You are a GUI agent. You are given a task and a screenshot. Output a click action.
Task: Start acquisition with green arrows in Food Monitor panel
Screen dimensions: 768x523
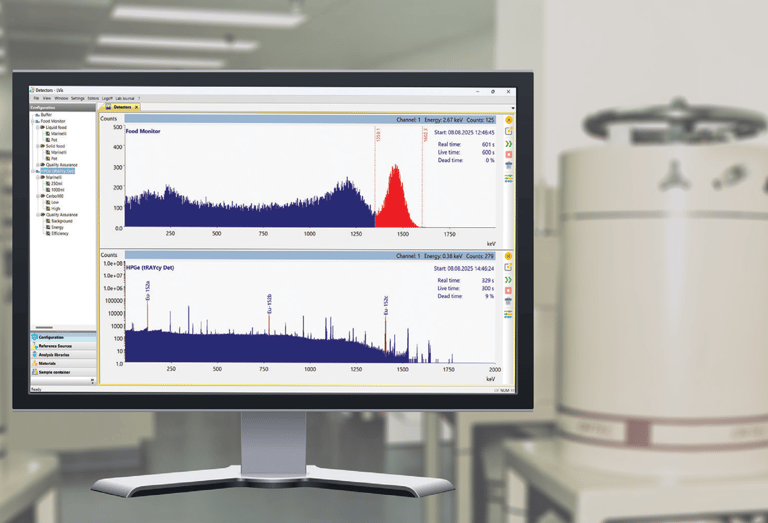508,143
